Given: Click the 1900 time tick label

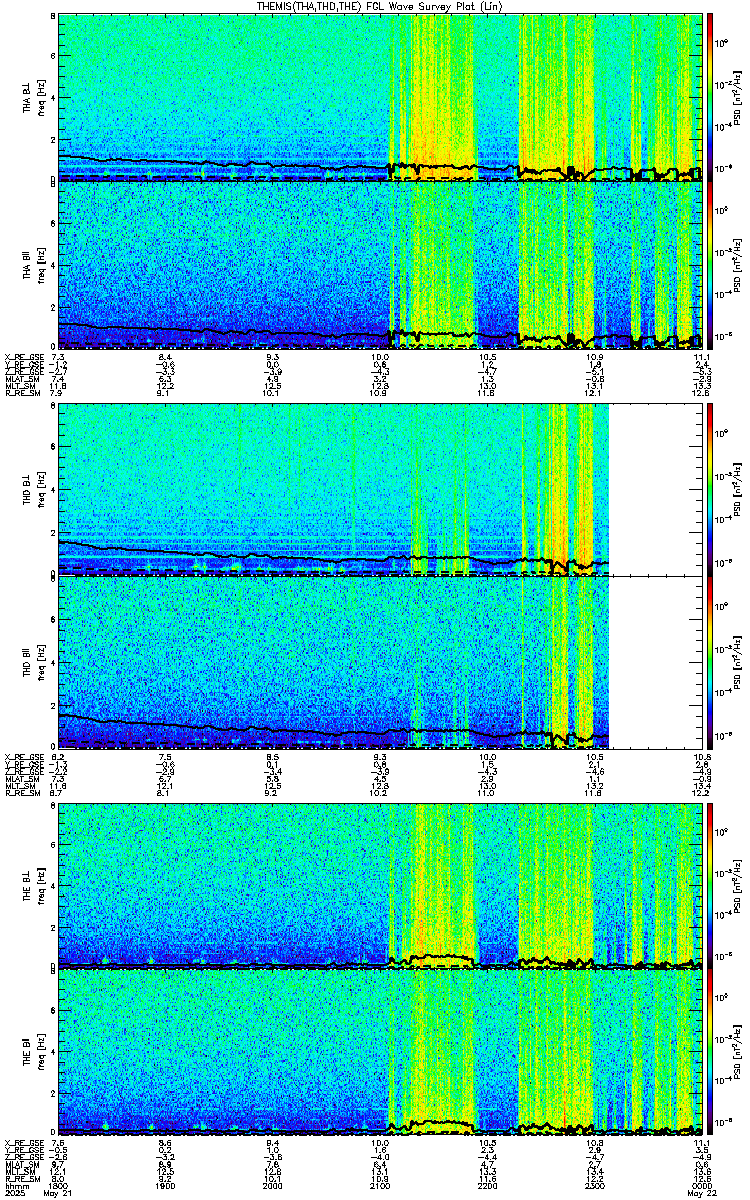Looking at the screenshot, I should pyautogui.click(x=166, y=1185).
